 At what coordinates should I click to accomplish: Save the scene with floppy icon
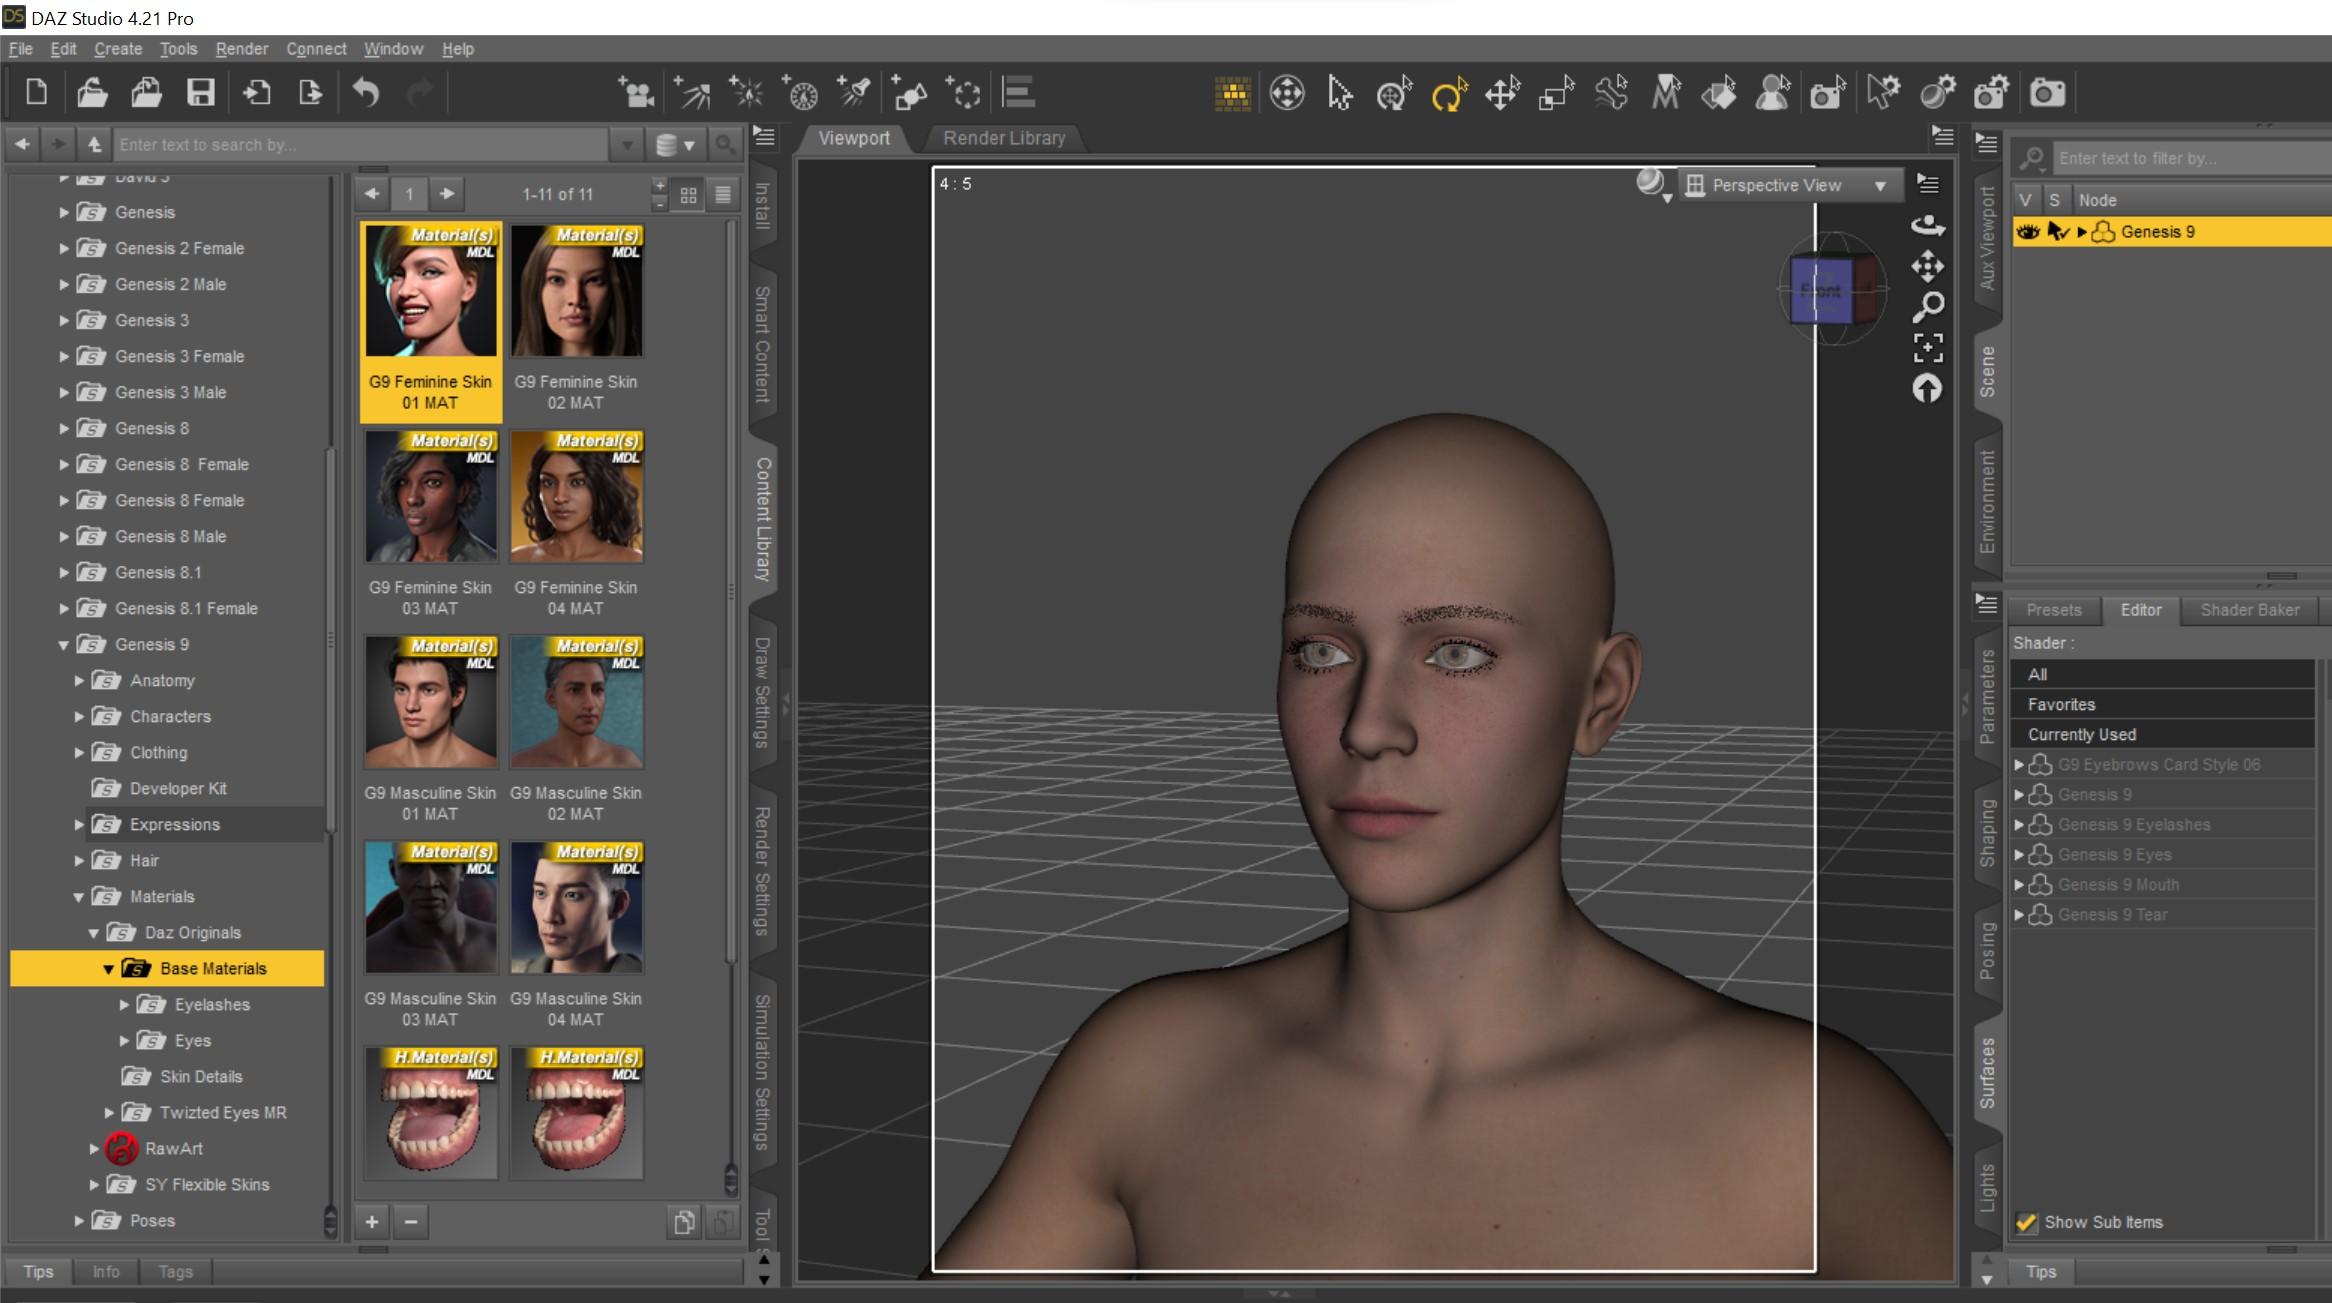coord(201,94)
